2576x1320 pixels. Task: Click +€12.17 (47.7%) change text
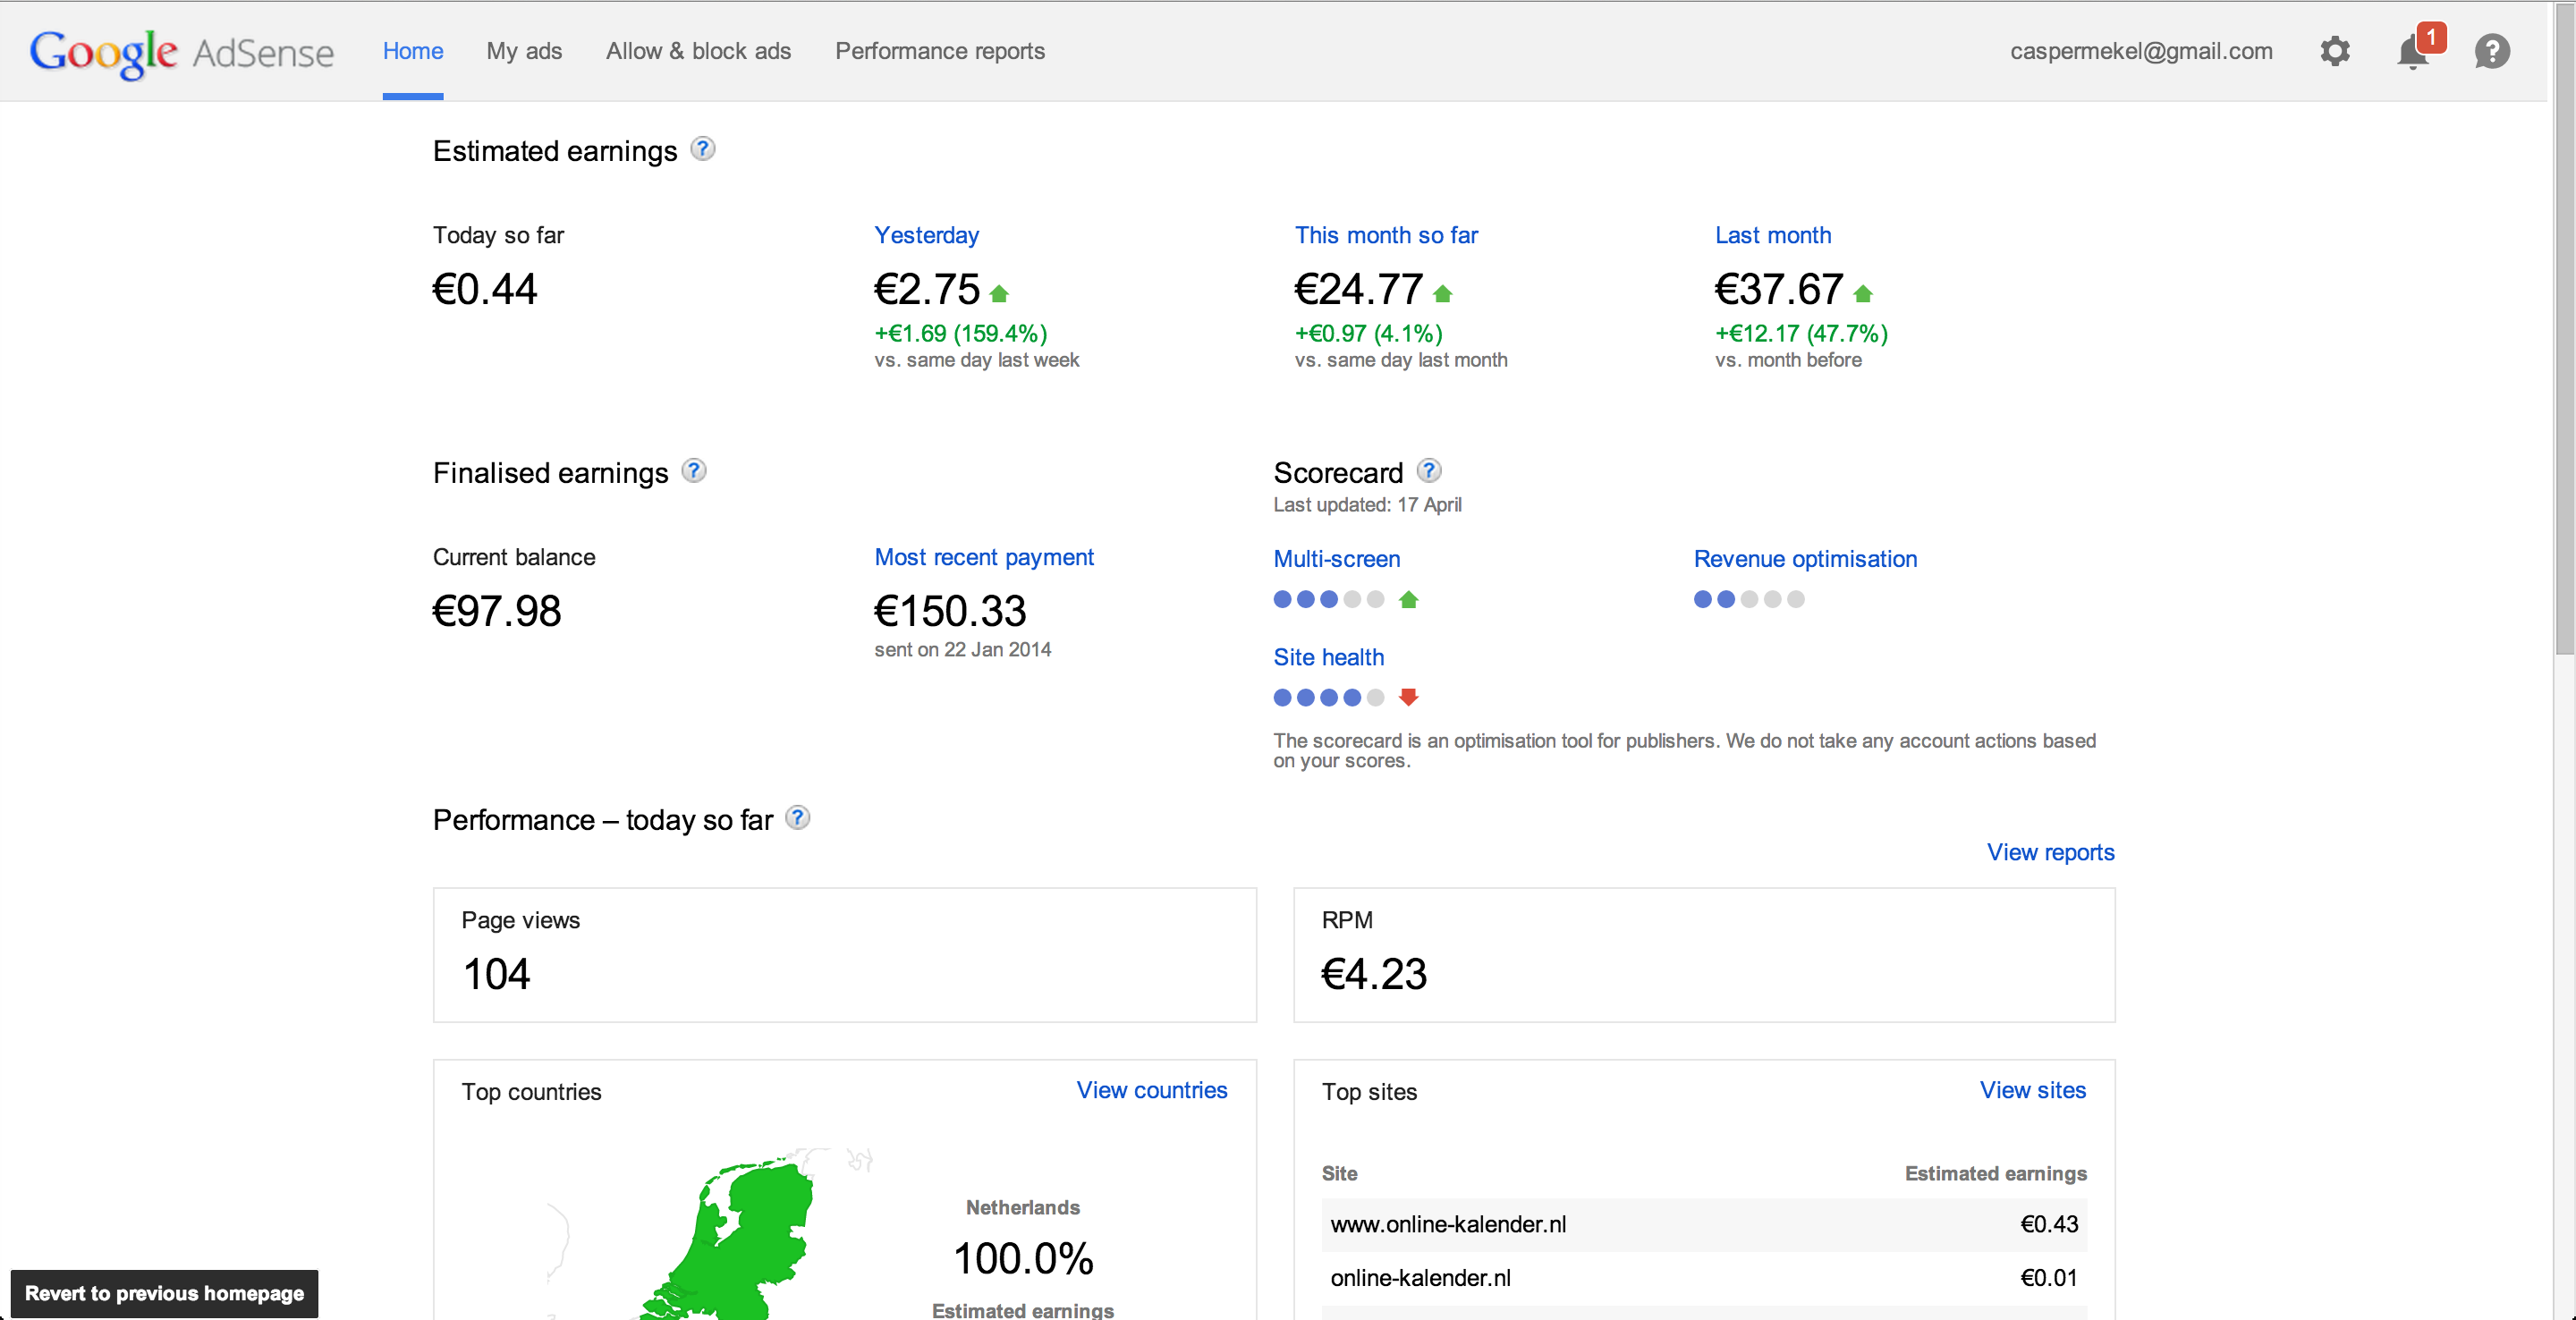1802,333
